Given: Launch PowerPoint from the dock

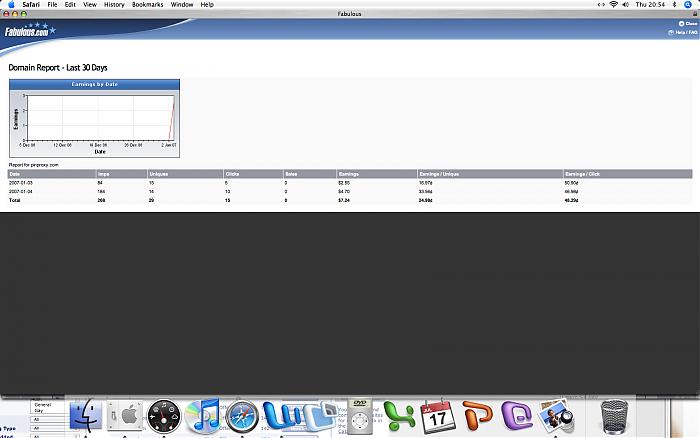Looking at the screenshot, I should (x=477, y=416).
